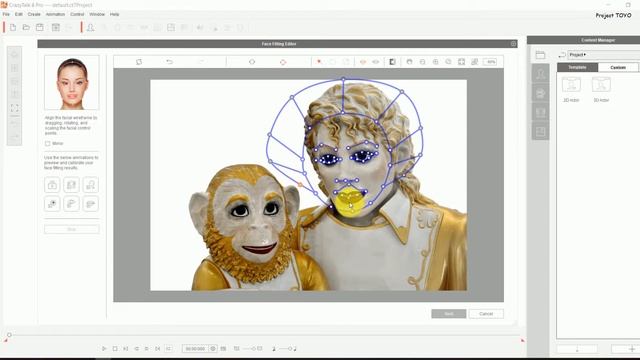
Task: Open the Create menu
Action: click(x=34, y=14)
